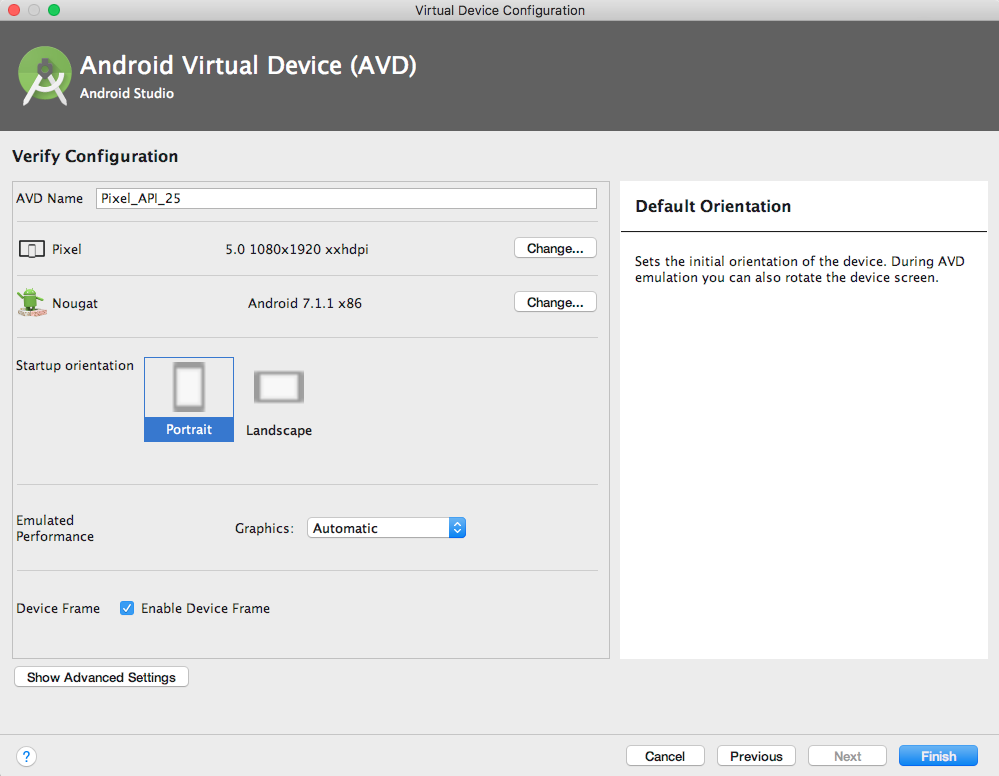Viewport: 999px width, 776px height.
Task: Click the 'Nougat' label text
Action: coord(75,303)
